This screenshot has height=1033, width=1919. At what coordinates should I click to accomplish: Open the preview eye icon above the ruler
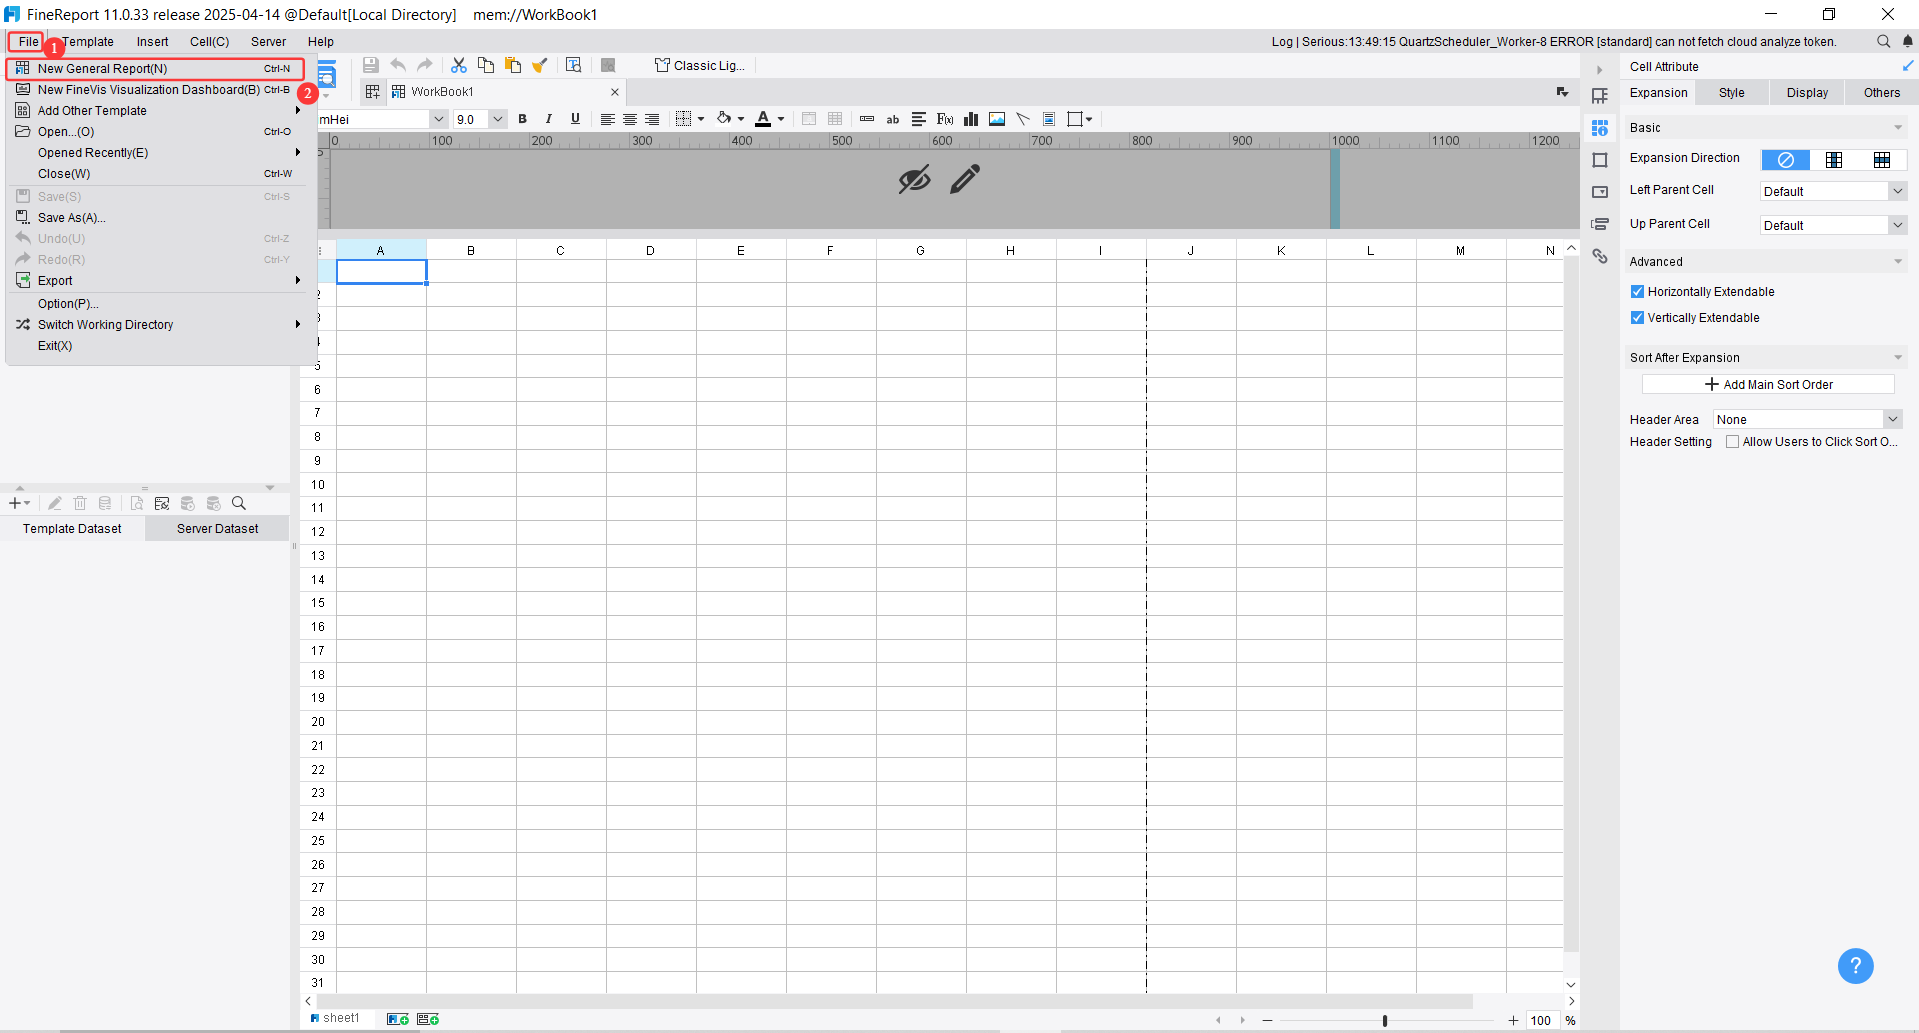tap(913, 178)
